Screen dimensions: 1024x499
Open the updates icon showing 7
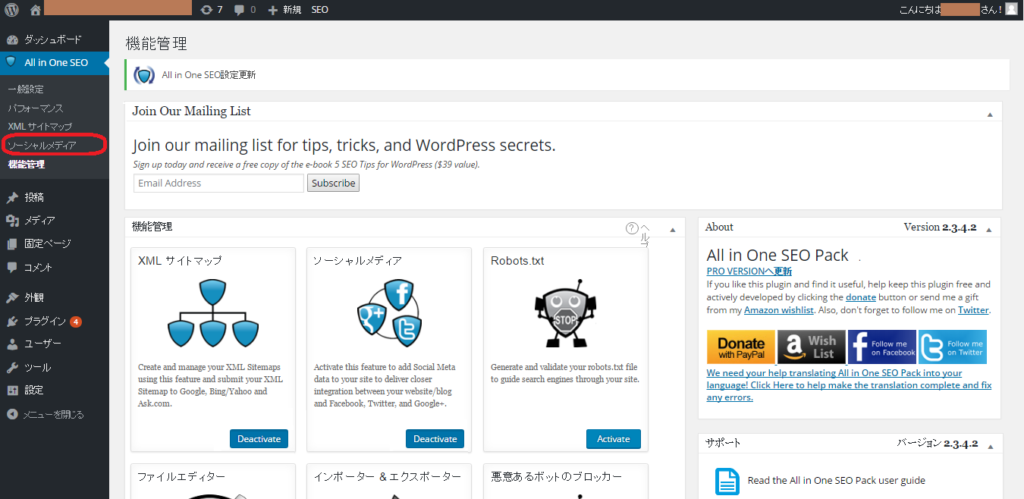213,10
